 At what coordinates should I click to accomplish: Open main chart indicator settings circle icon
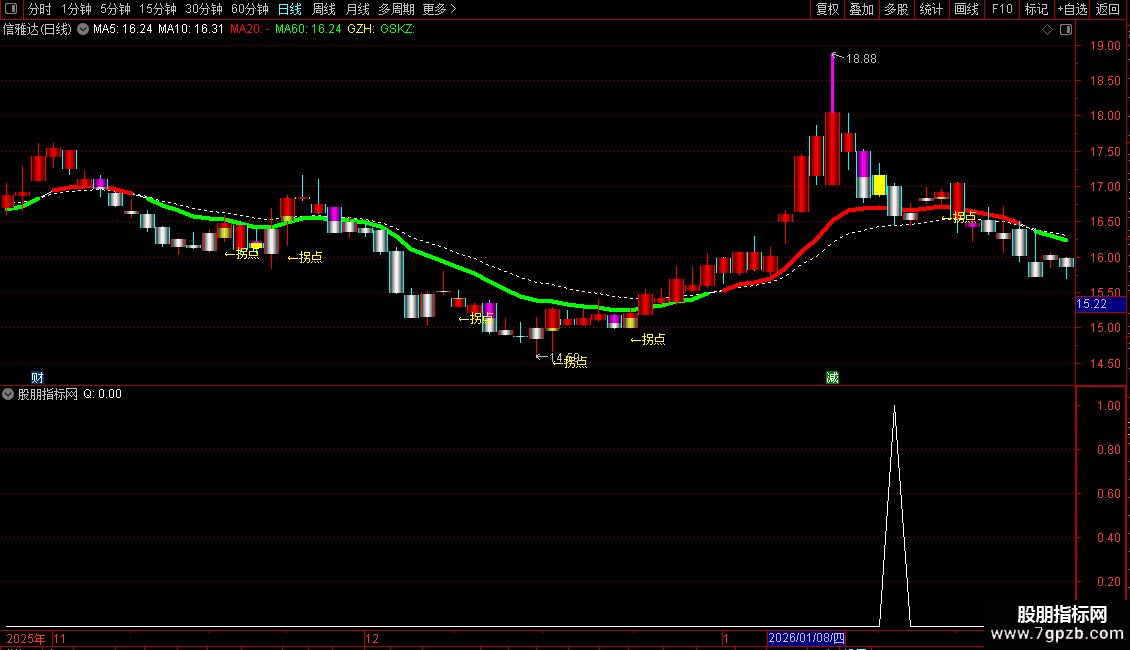83,29
